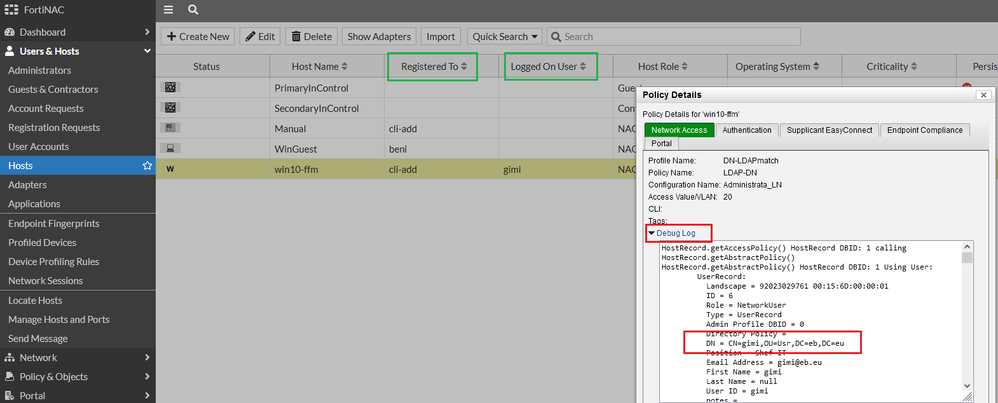Switch to the Authentication tab
The image size is (998, 403).
(x=746, y=130)
